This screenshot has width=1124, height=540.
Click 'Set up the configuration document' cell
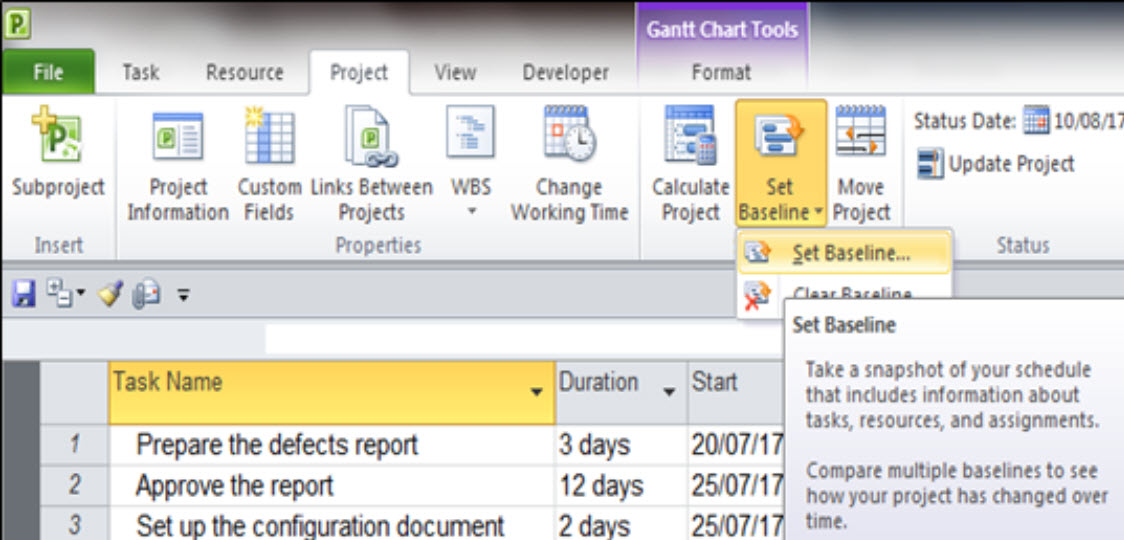pos(331,525)
